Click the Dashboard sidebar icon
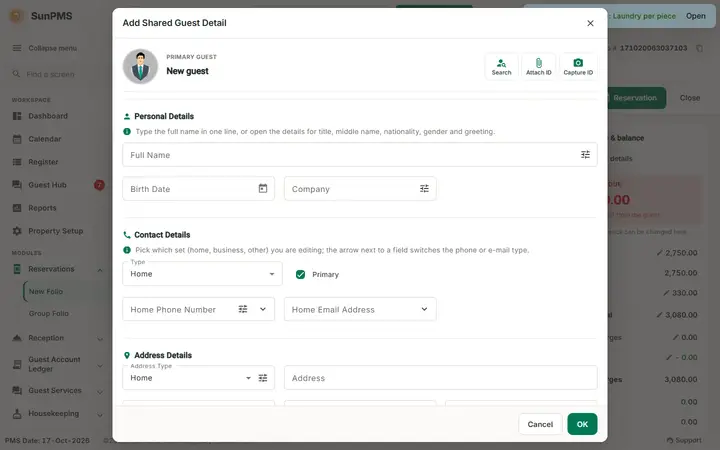This screenshot has height=450, width=720. coord(17,116)
